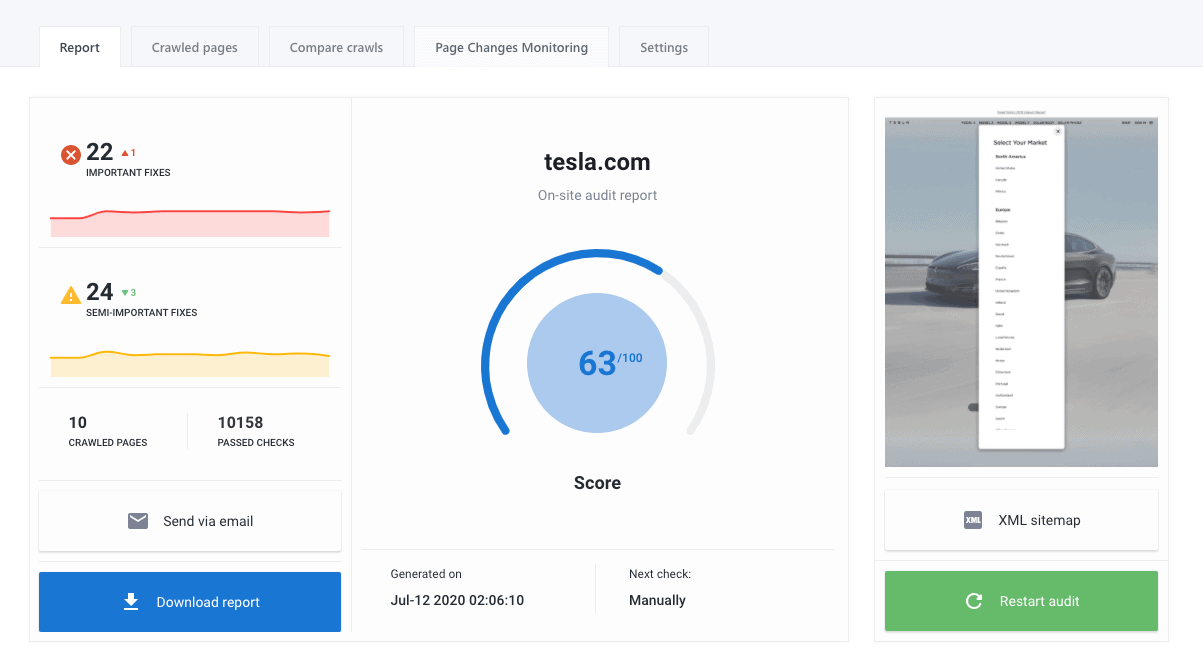The height and width of the screenshot is (654, 1203).
Task: Click the XML file icon
Action: click(x=973, y=520)
